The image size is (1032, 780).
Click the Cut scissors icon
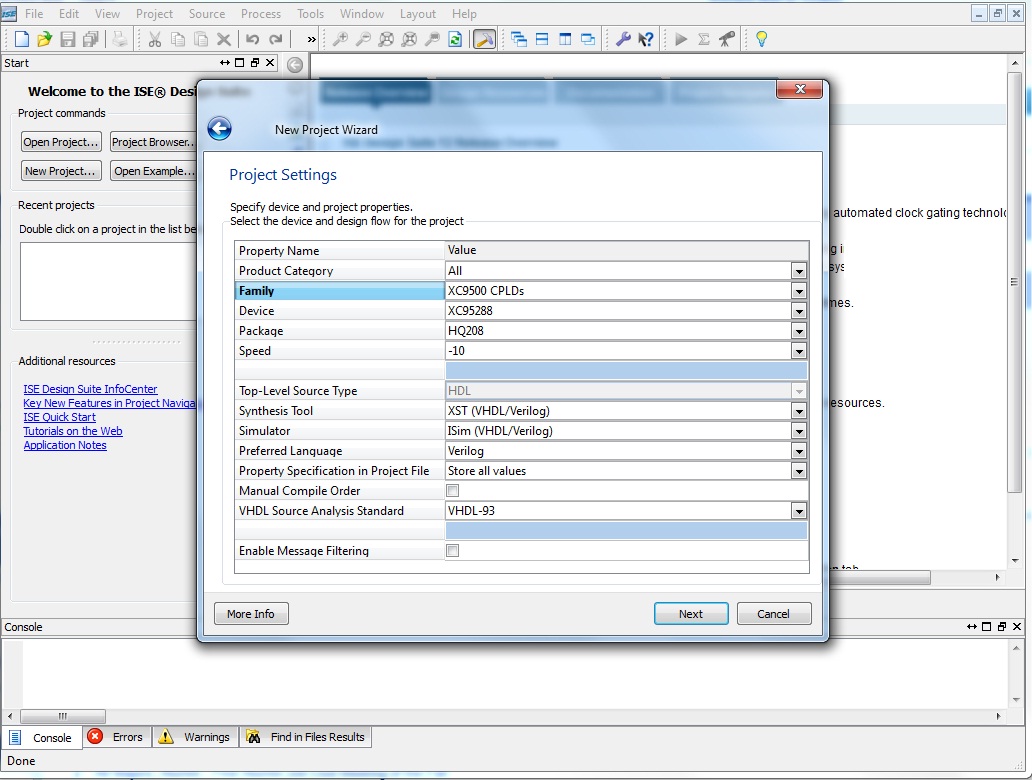[x=155, y=39]
